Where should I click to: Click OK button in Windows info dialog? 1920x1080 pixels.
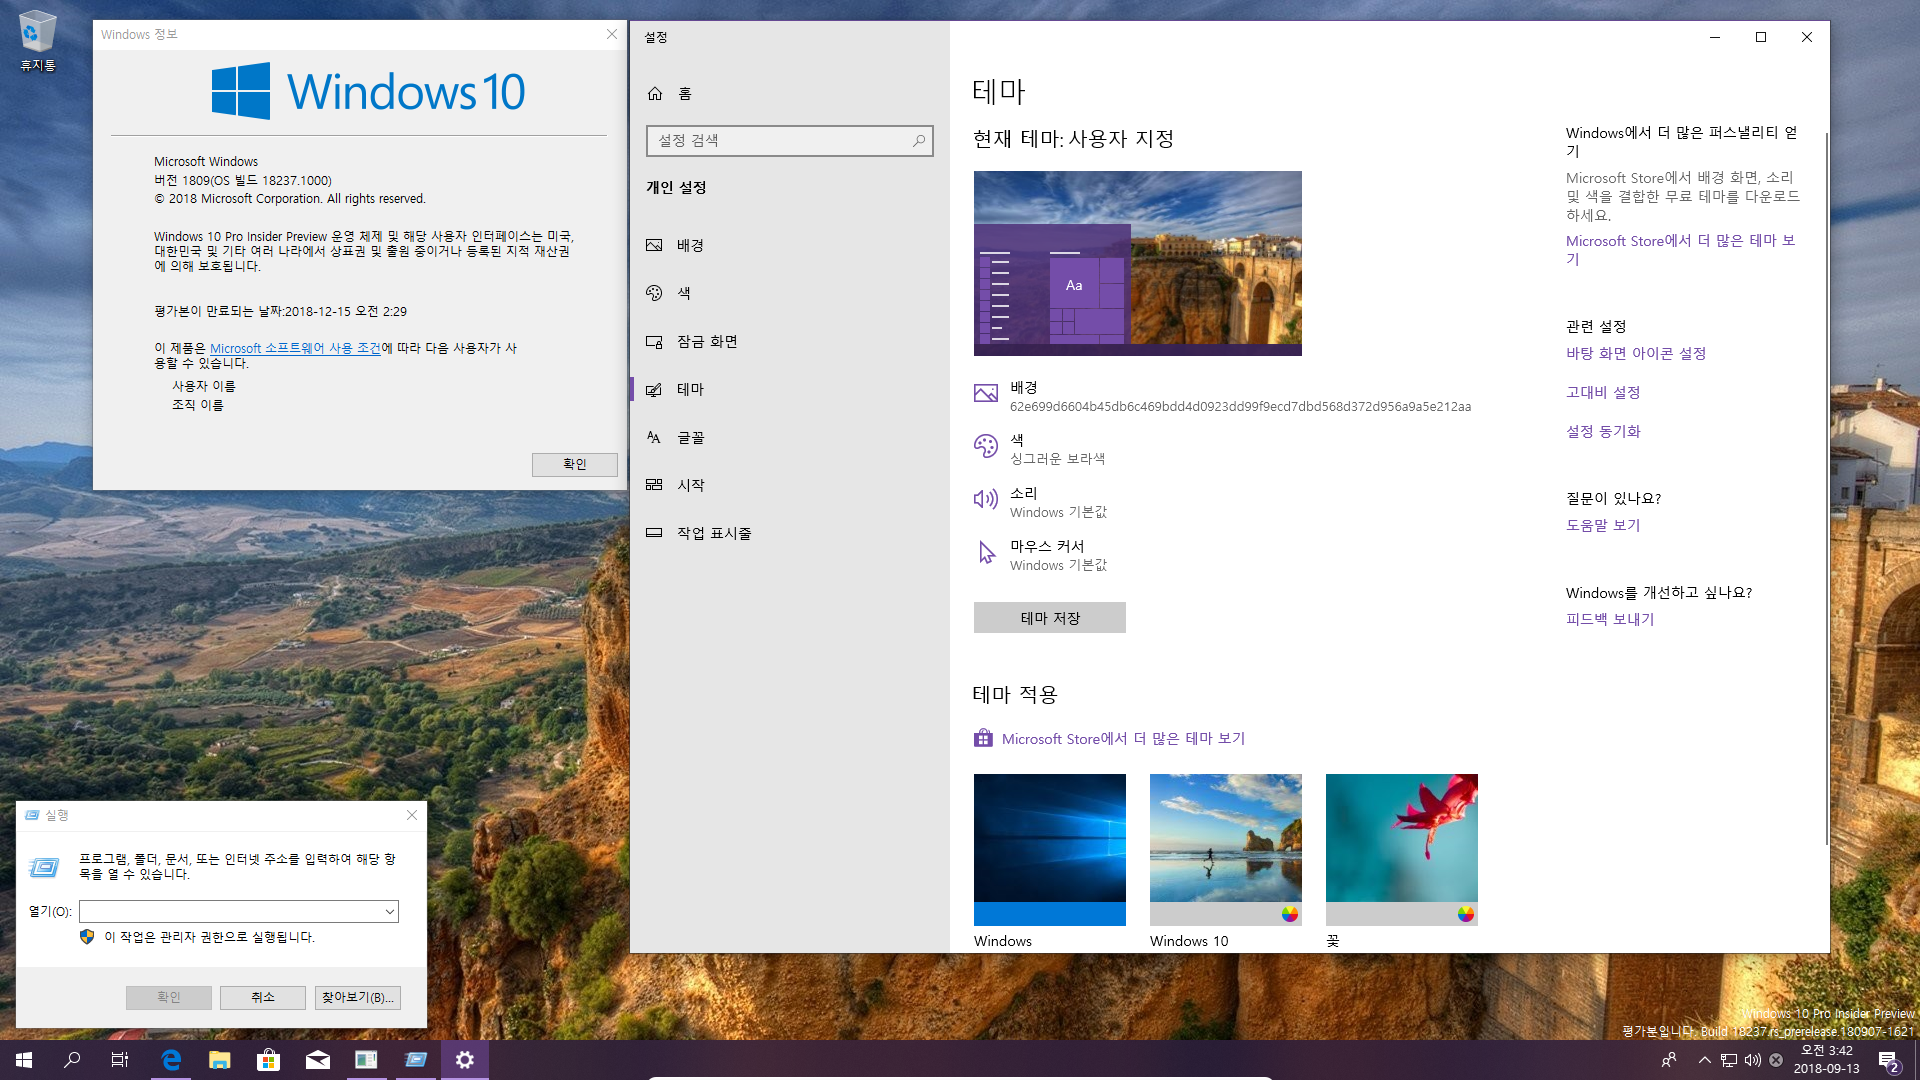pyautogui.click(x=575, y=464)
